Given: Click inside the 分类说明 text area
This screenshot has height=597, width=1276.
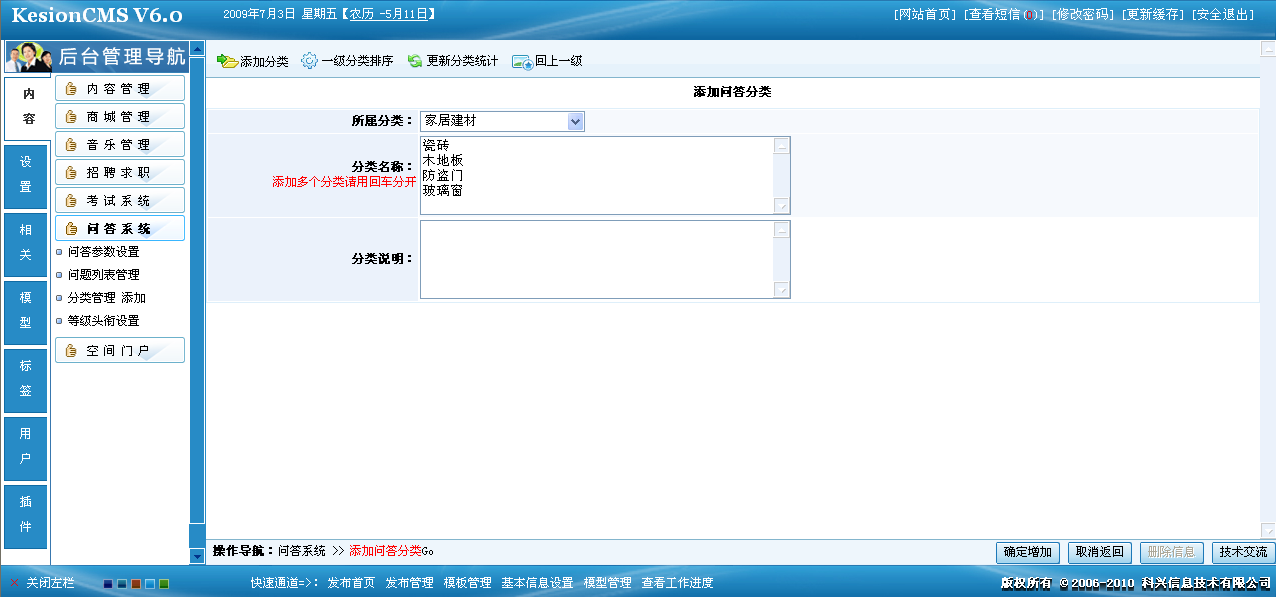Looking at the screenshot, I should point(596,259).
